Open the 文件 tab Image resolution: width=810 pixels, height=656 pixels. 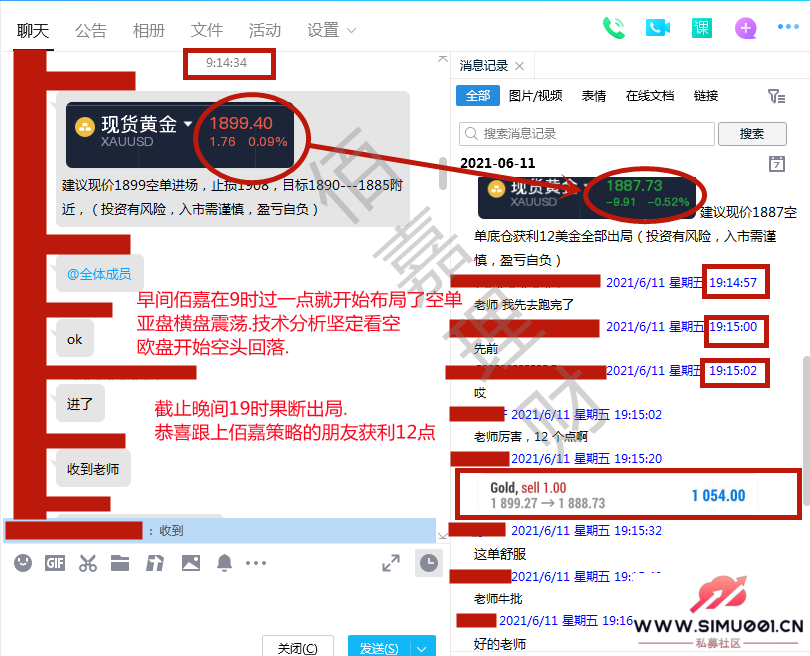(207, 30)
